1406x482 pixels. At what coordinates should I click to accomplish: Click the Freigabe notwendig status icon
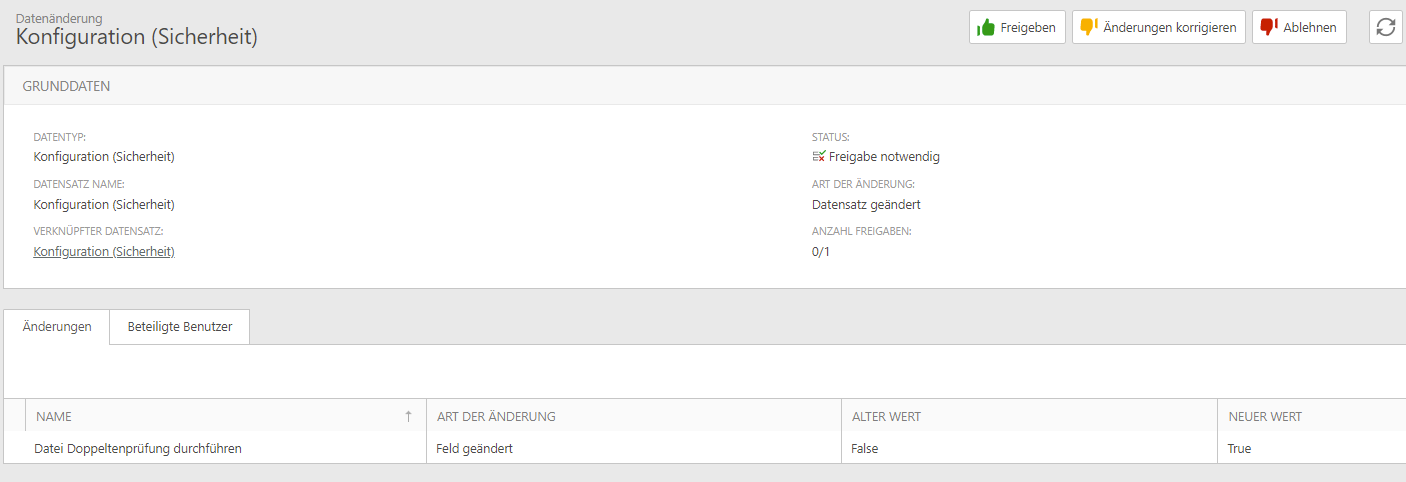(x=819, y=156)
